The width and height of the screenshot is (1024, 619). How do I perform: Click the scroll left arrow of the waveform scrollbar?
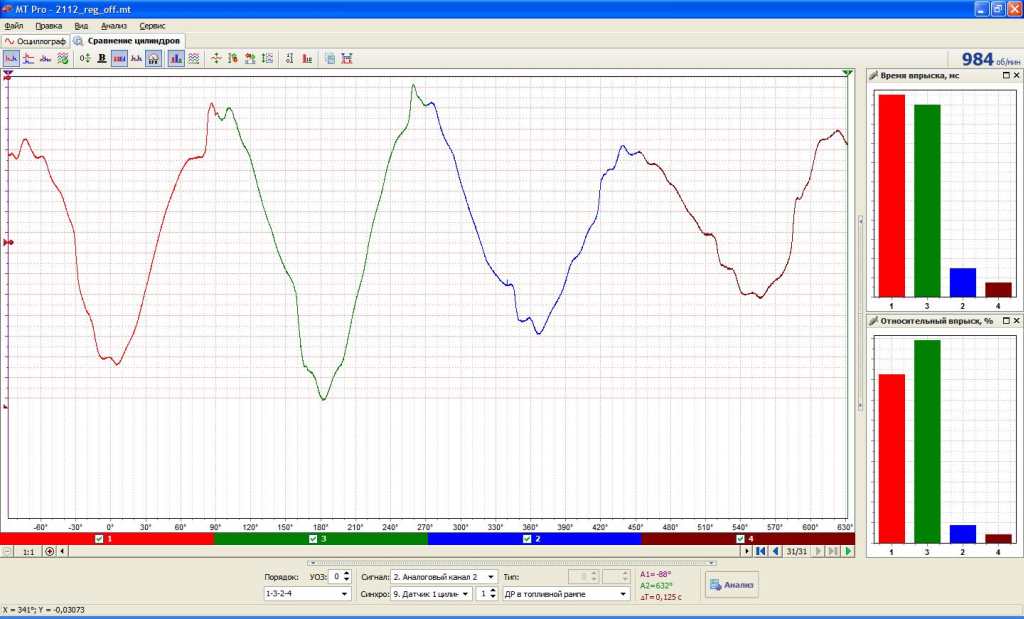click(x=62, y=552)
